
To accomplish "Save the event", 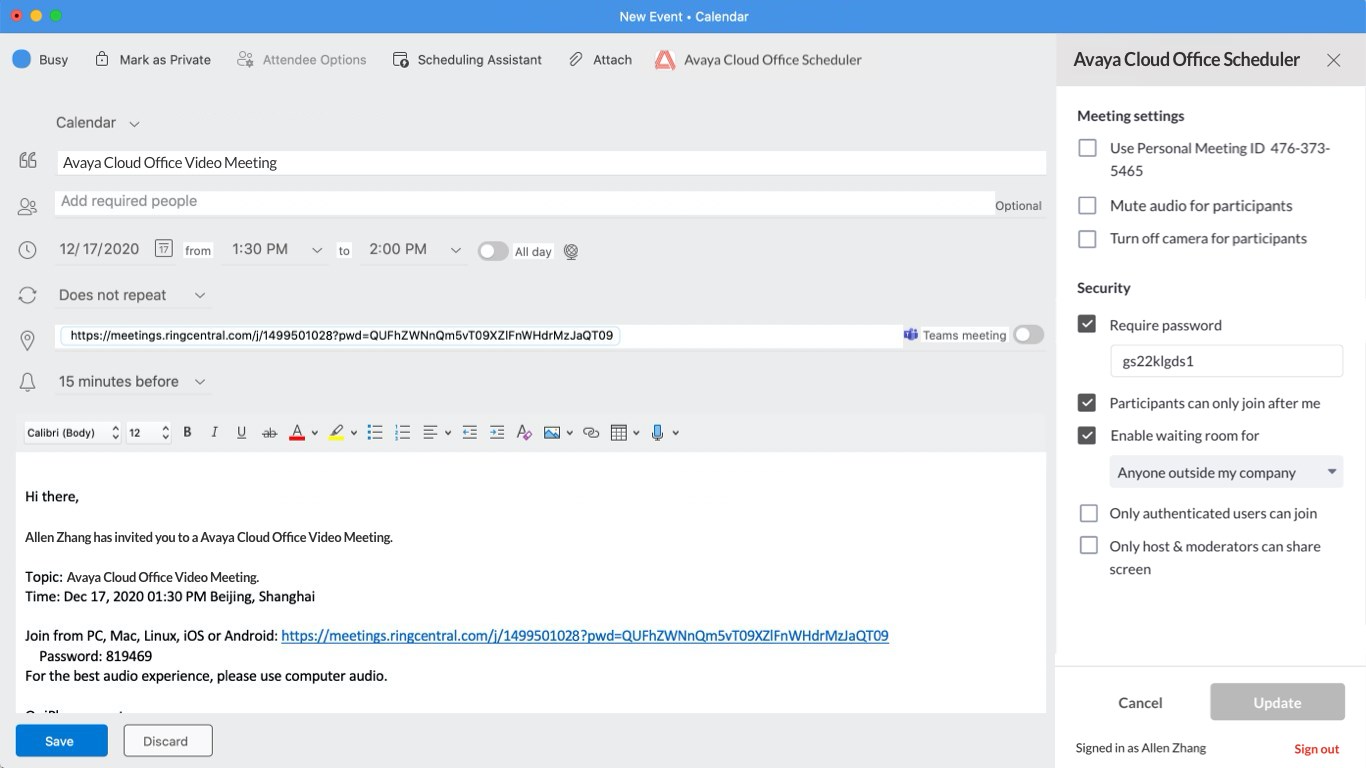I will point(61,741).
